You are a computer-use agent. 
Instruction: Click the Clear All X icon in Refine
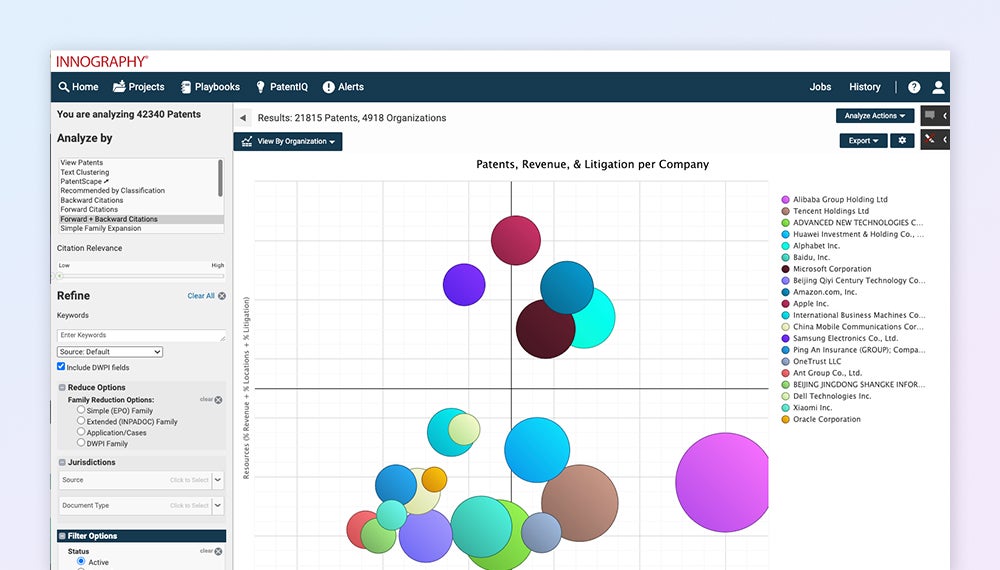point(222,296)
